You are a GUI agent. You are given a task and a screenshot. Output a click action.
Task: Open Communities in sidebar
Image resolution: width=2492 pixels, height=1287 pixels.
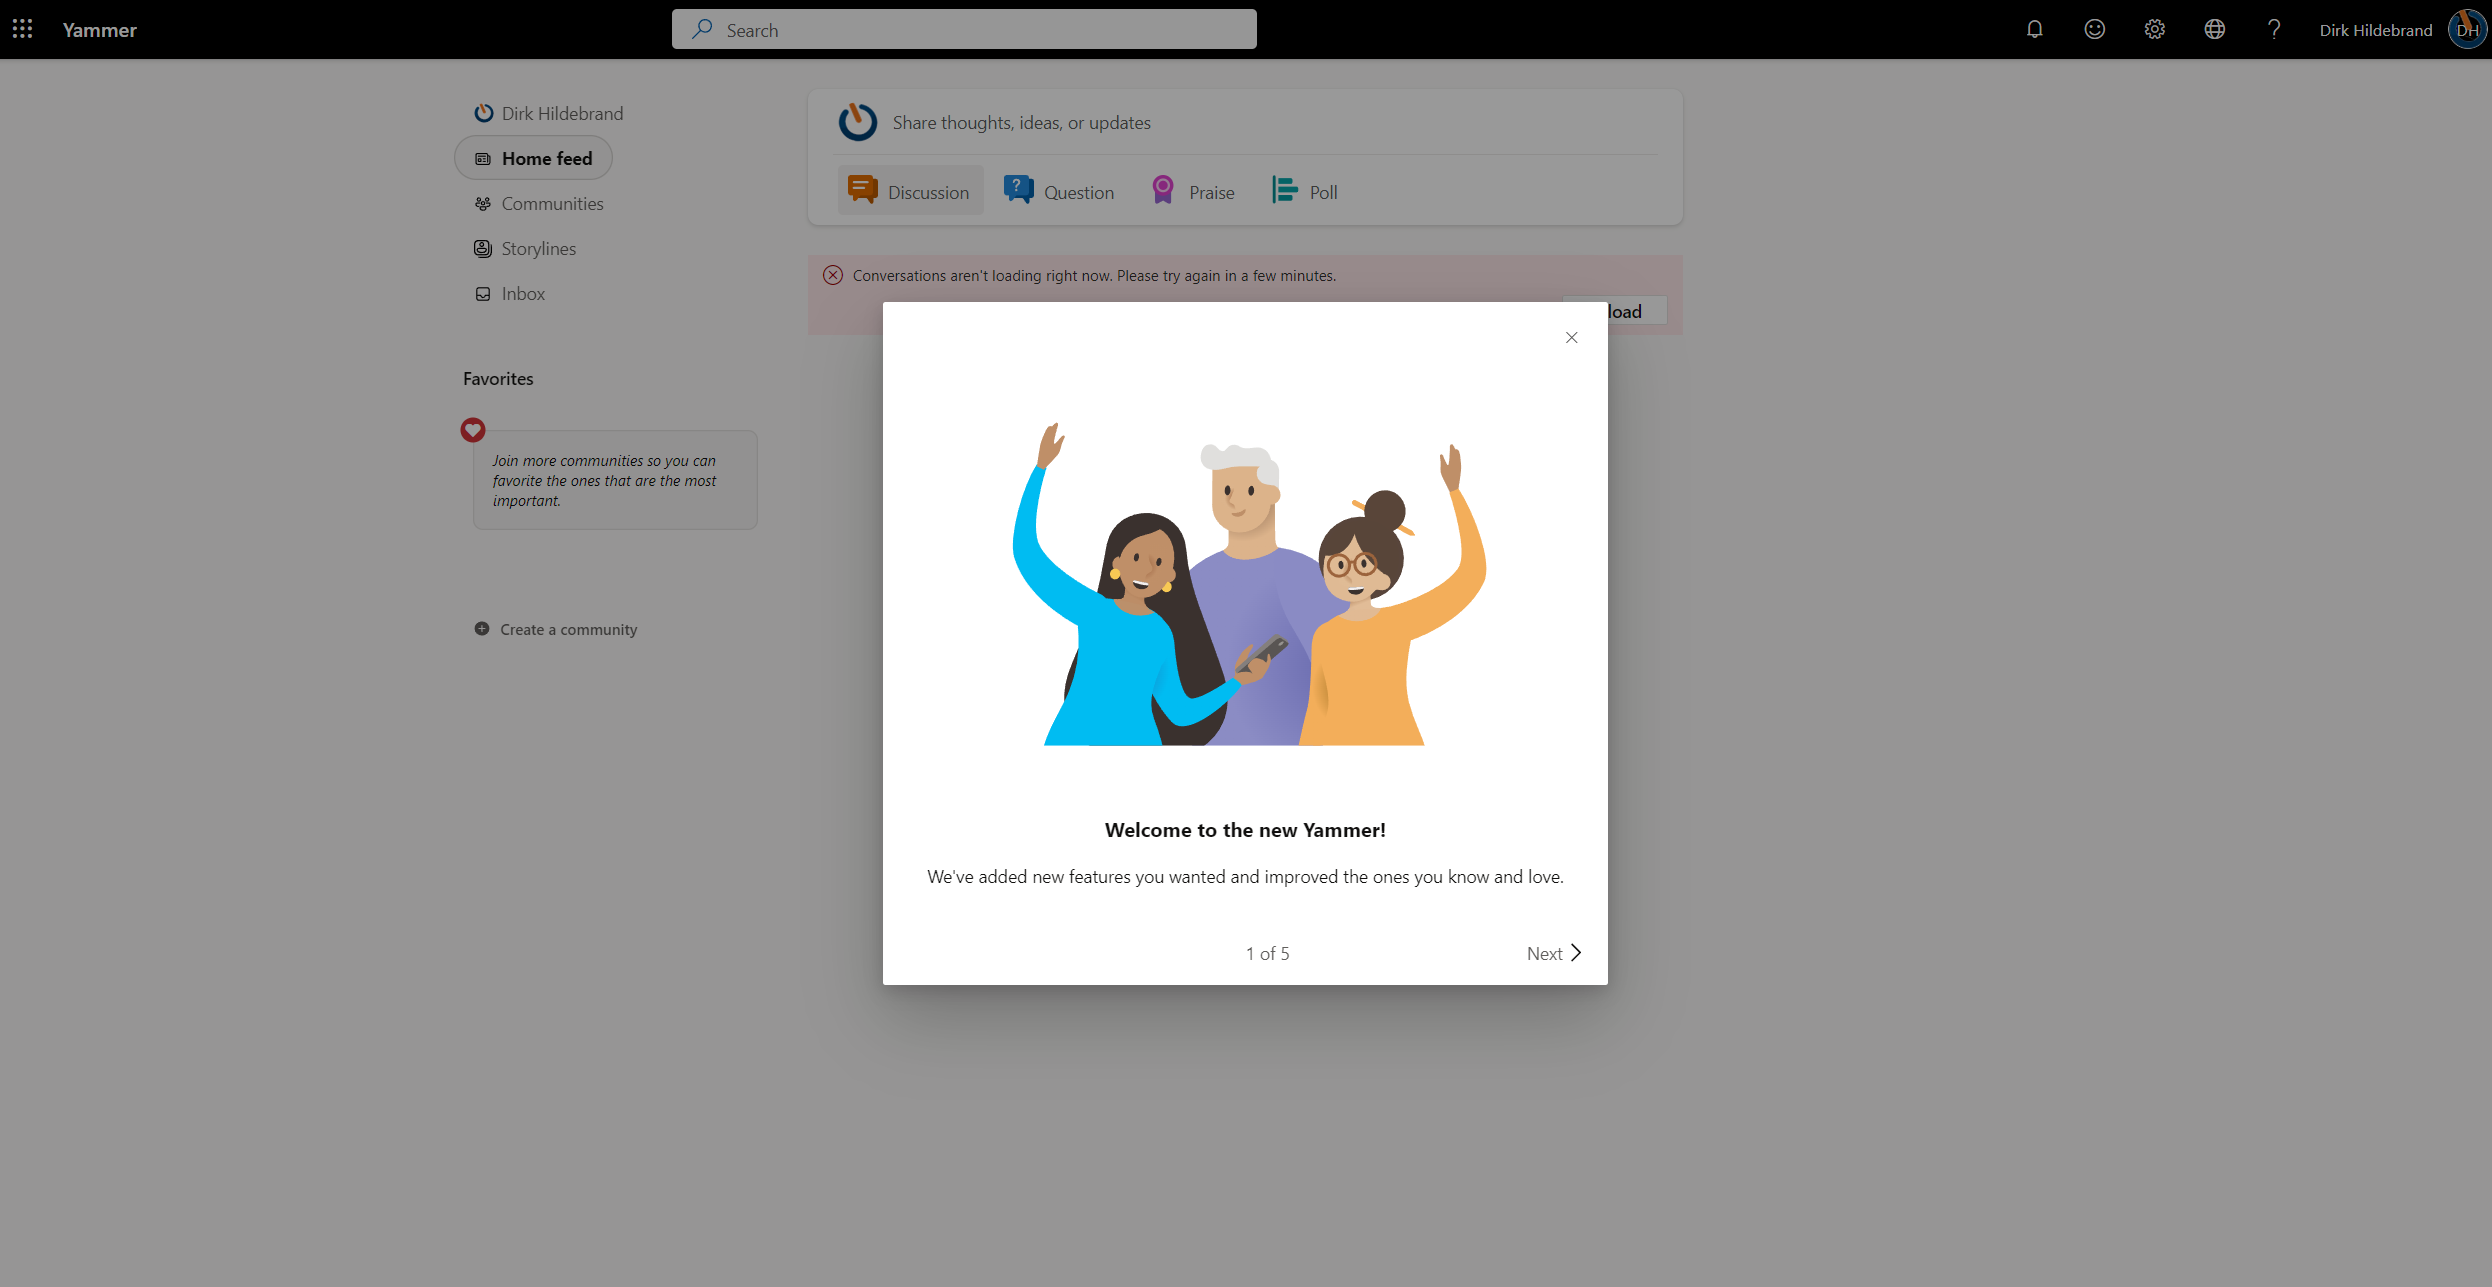click(552, 203)
